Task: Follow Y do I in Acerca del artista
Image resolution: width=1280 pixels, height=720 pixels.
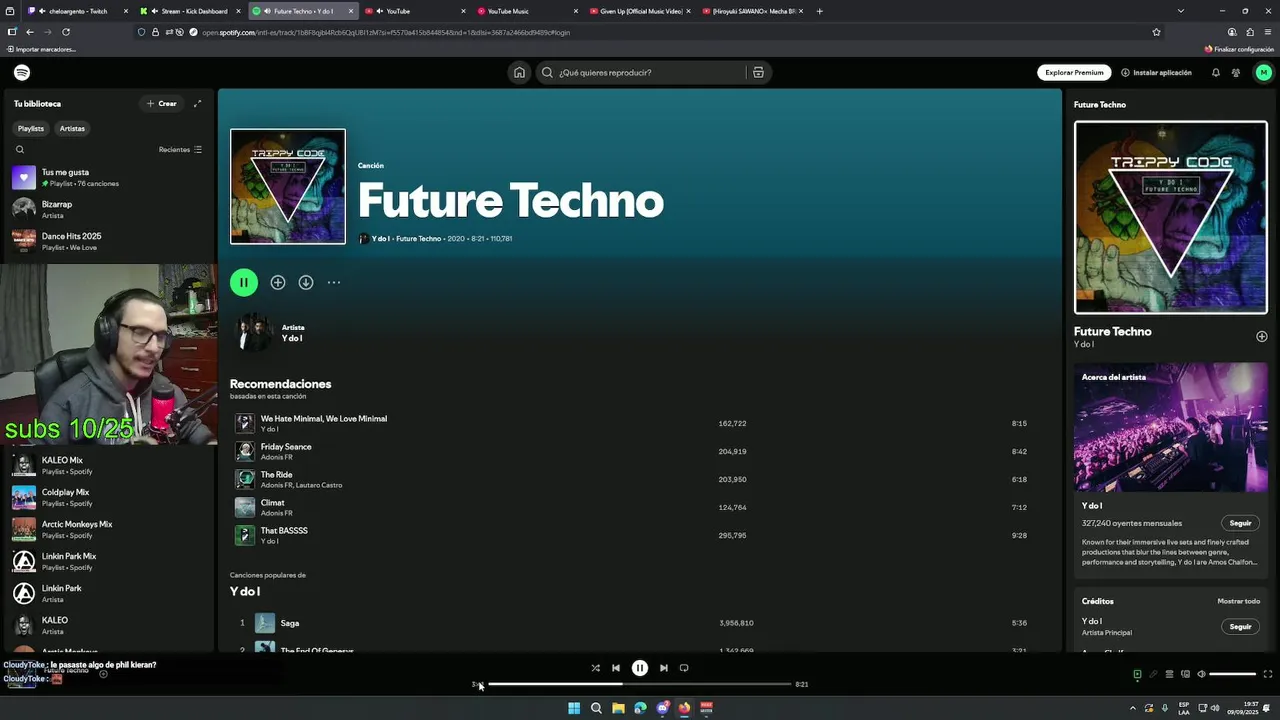Action: [x=1240, y=523]
